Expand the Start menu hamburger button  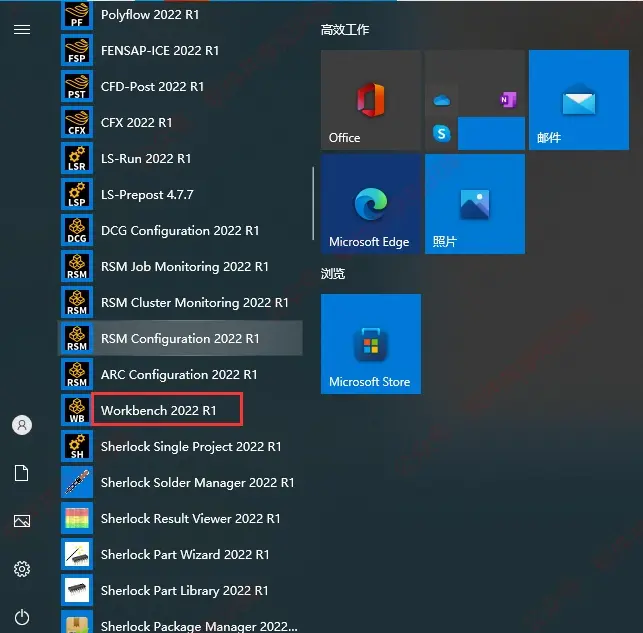click(x=22, y=30)
